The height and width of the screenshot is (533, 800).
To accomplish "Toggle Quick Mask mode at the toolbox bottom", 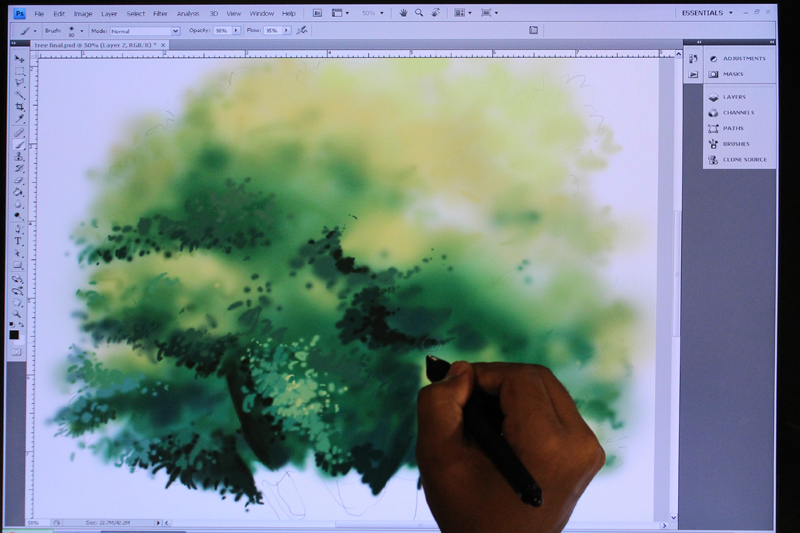I will pyautogui.click(x=16, y=352).
